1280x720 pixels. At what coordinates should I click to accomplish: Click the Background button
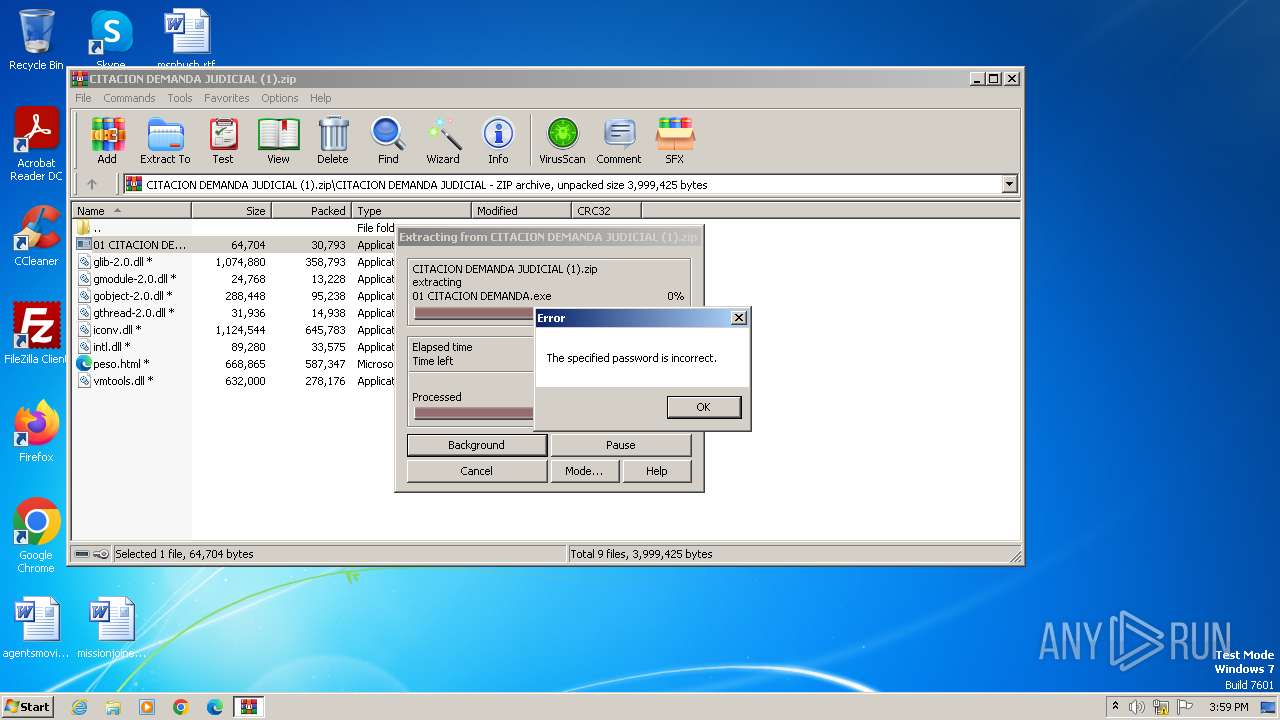coord(476,445)
